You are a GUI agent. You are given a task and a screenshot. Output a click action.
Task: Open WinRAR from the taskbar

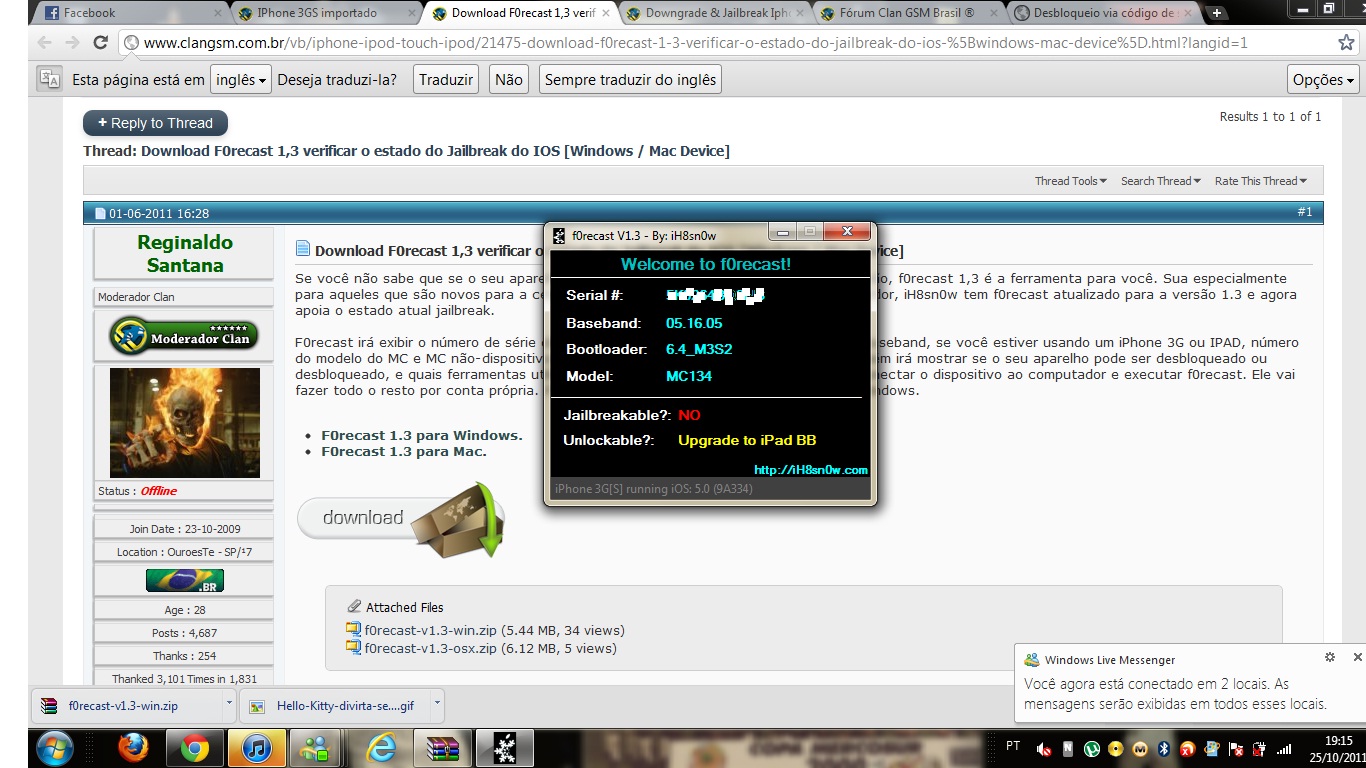click(442, 748)
